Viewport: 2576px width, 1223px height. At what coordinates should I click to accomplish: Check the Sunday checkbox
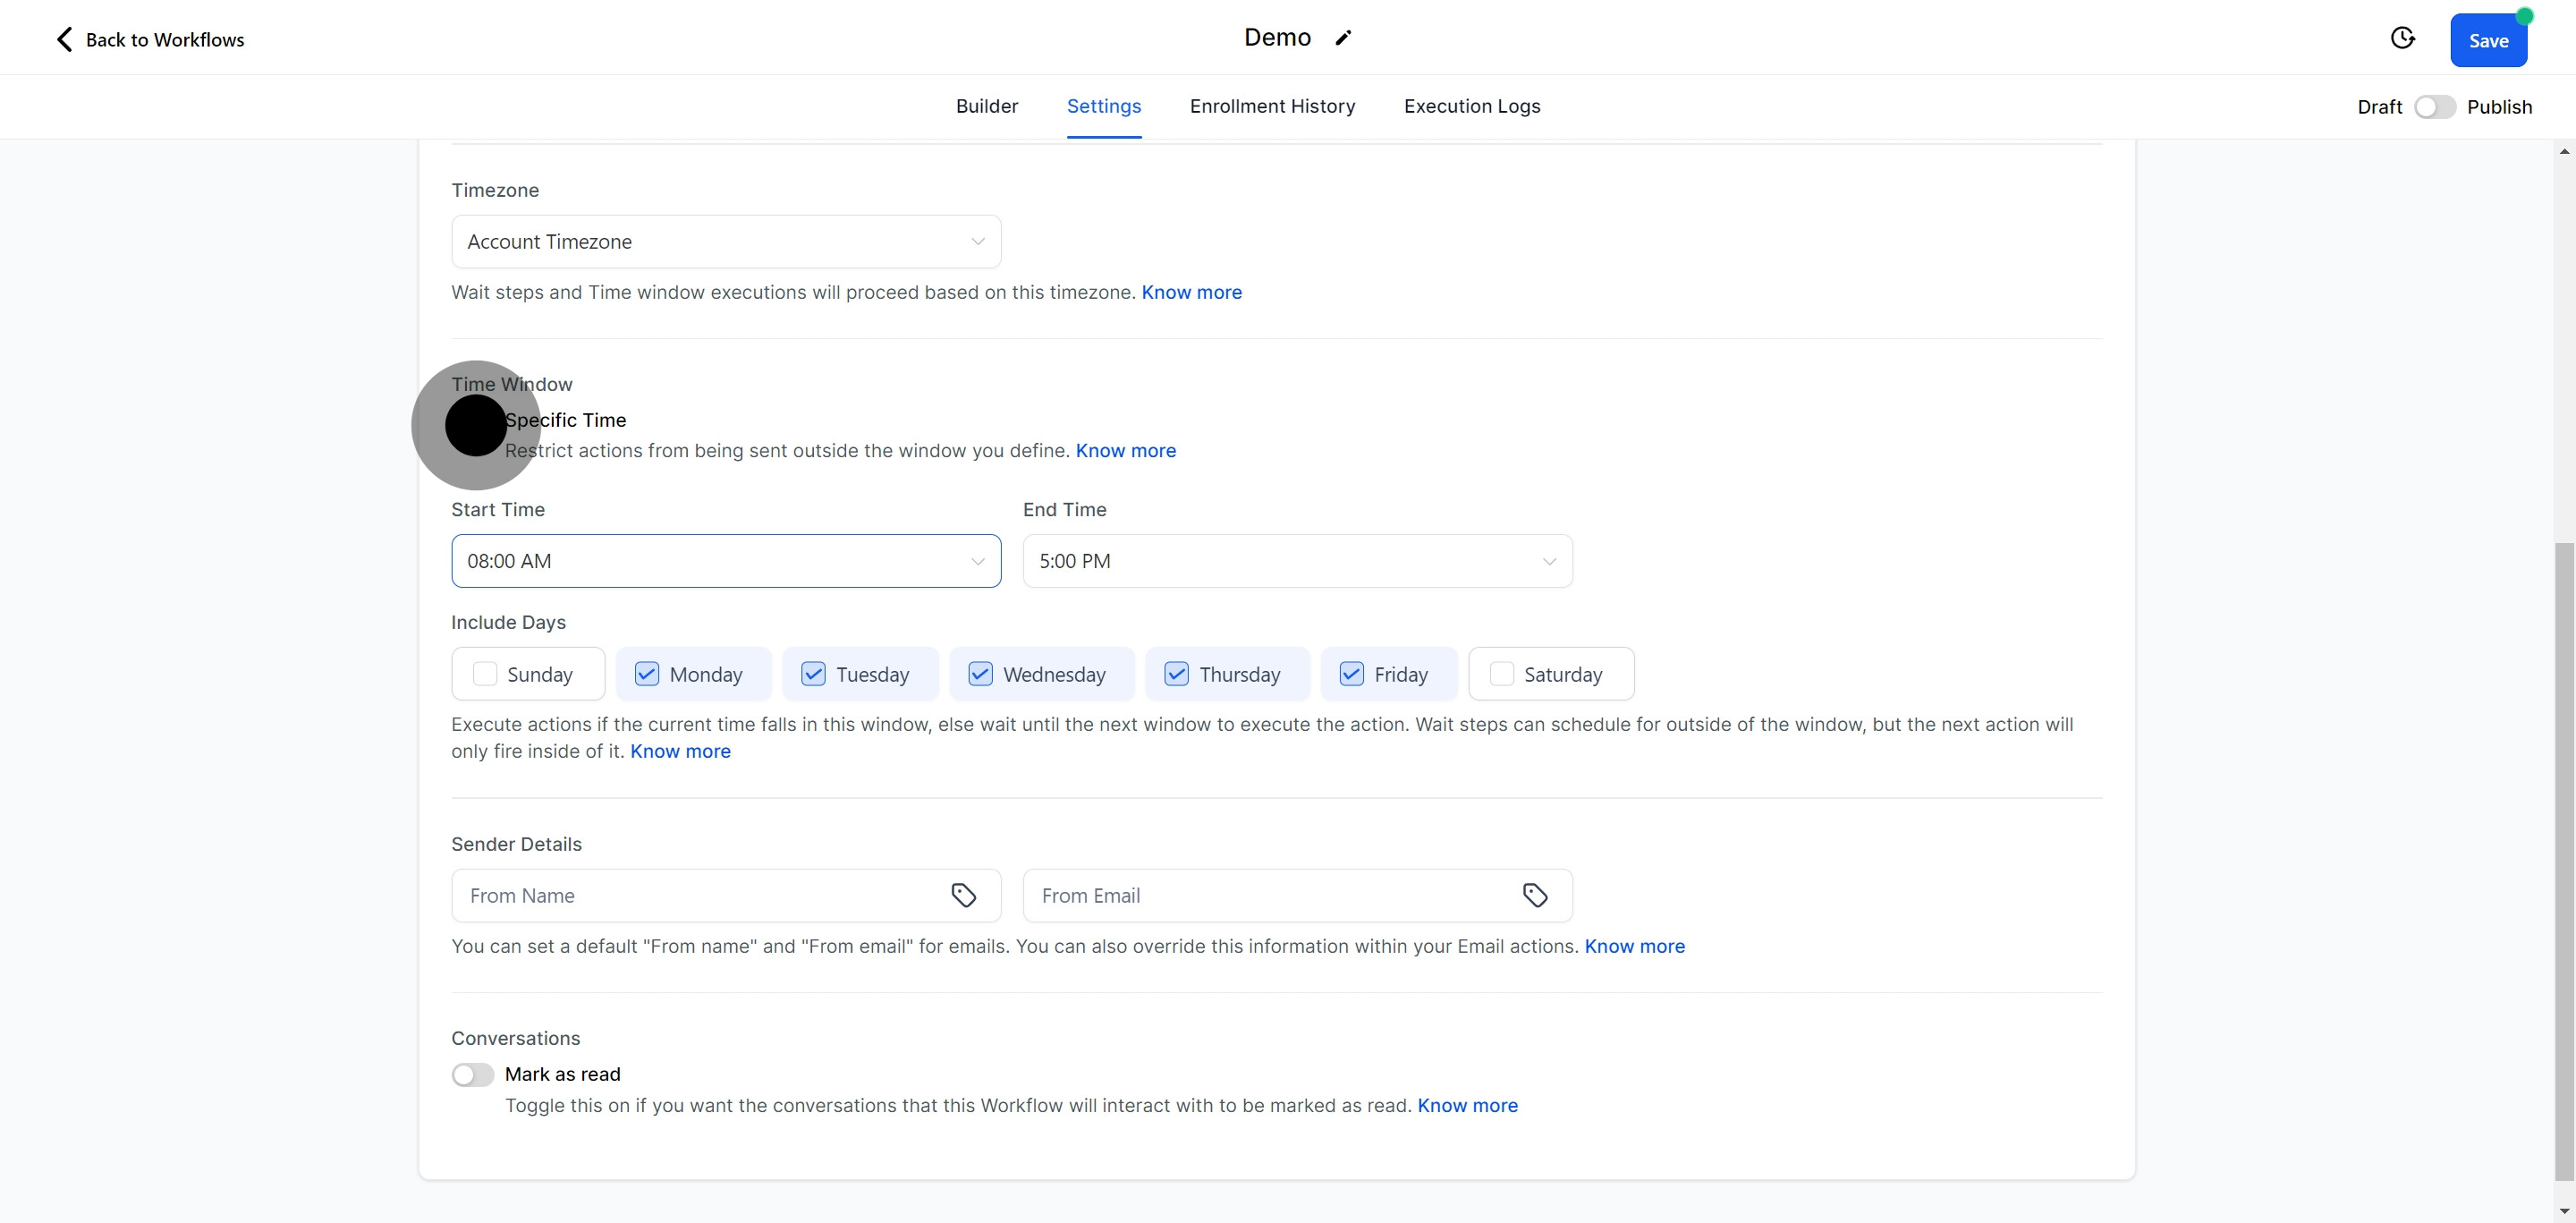coord(485,674)
